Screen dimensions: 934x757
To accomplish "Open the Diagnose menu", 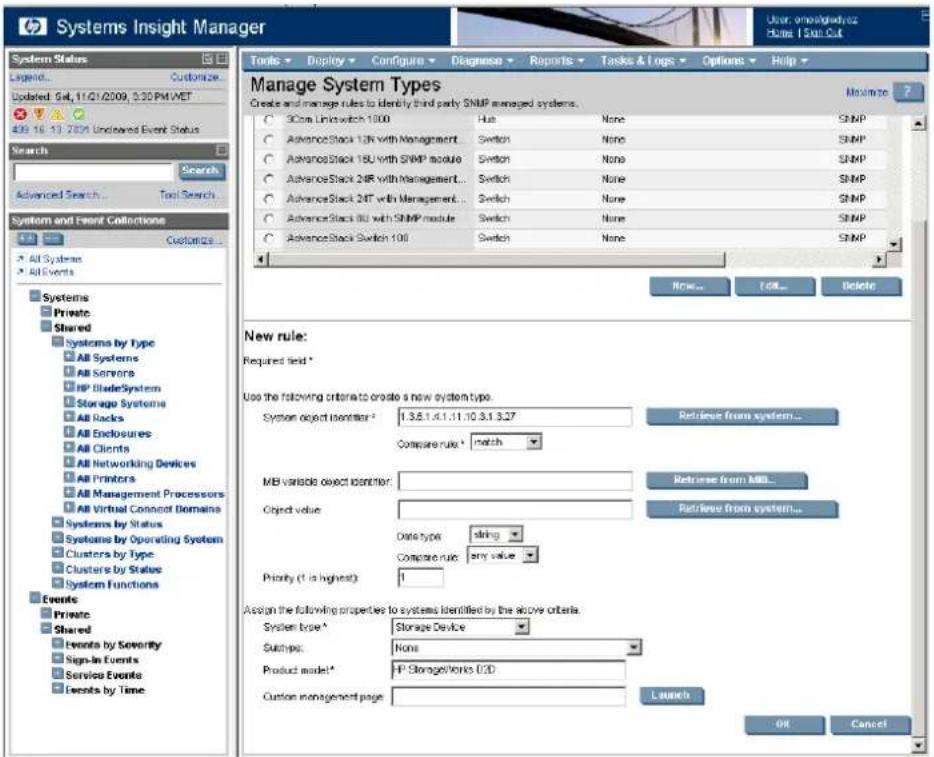I will [482, 61].
